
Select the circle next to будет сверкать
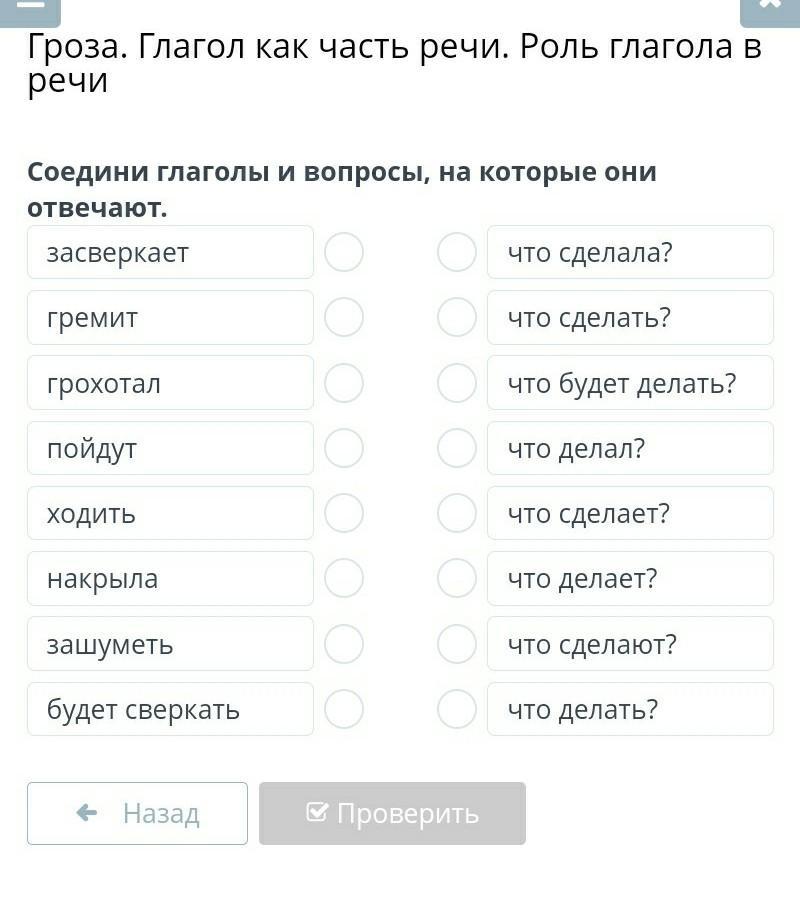coord(344,709)
